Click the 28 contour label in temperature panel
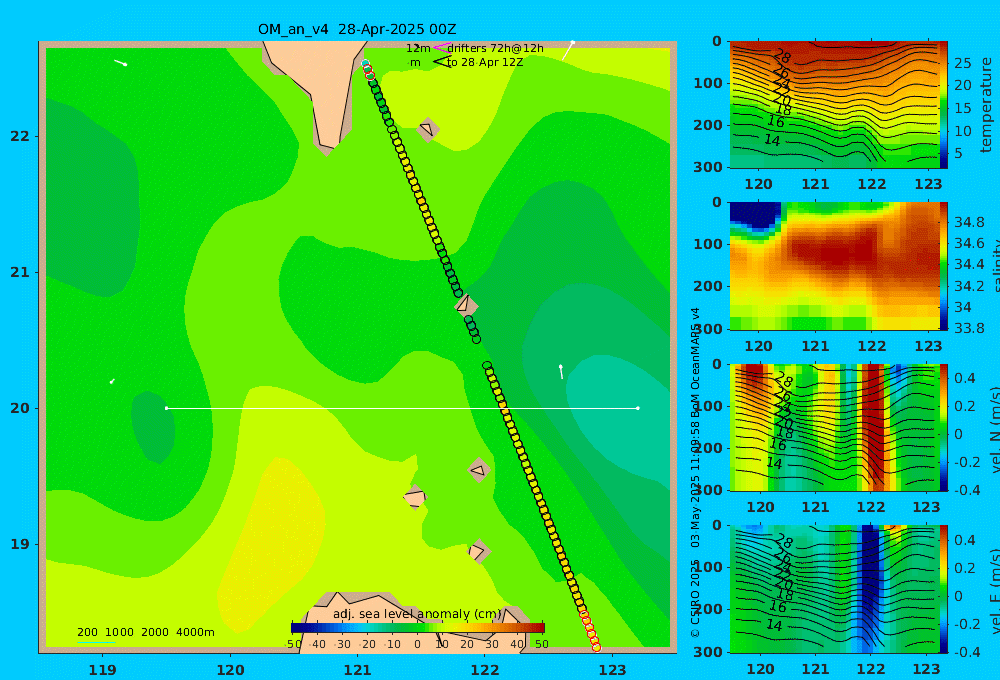This screenshot has width=1000, height=680. pos(781,56)
